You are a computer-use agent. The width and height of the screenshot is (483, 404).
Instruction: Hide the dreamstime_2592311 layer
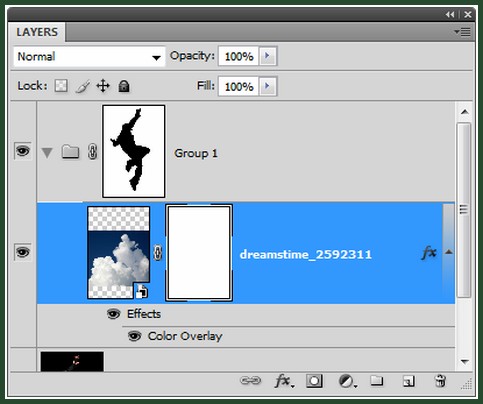tap(23, 252)
